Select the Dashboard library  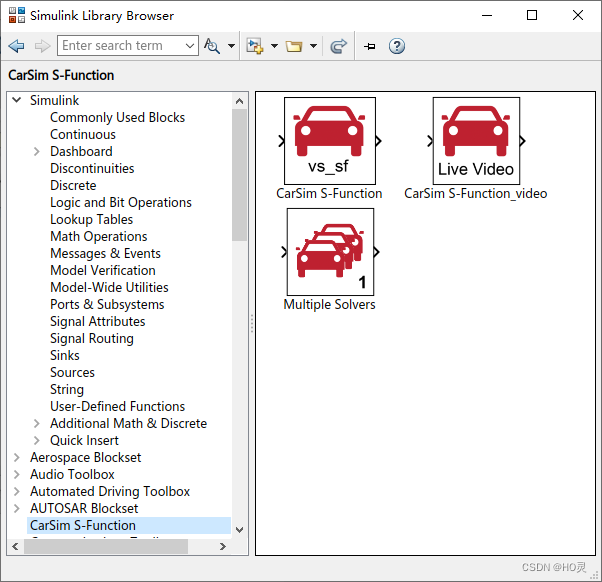pyautogui.click(x=81, y=151)
